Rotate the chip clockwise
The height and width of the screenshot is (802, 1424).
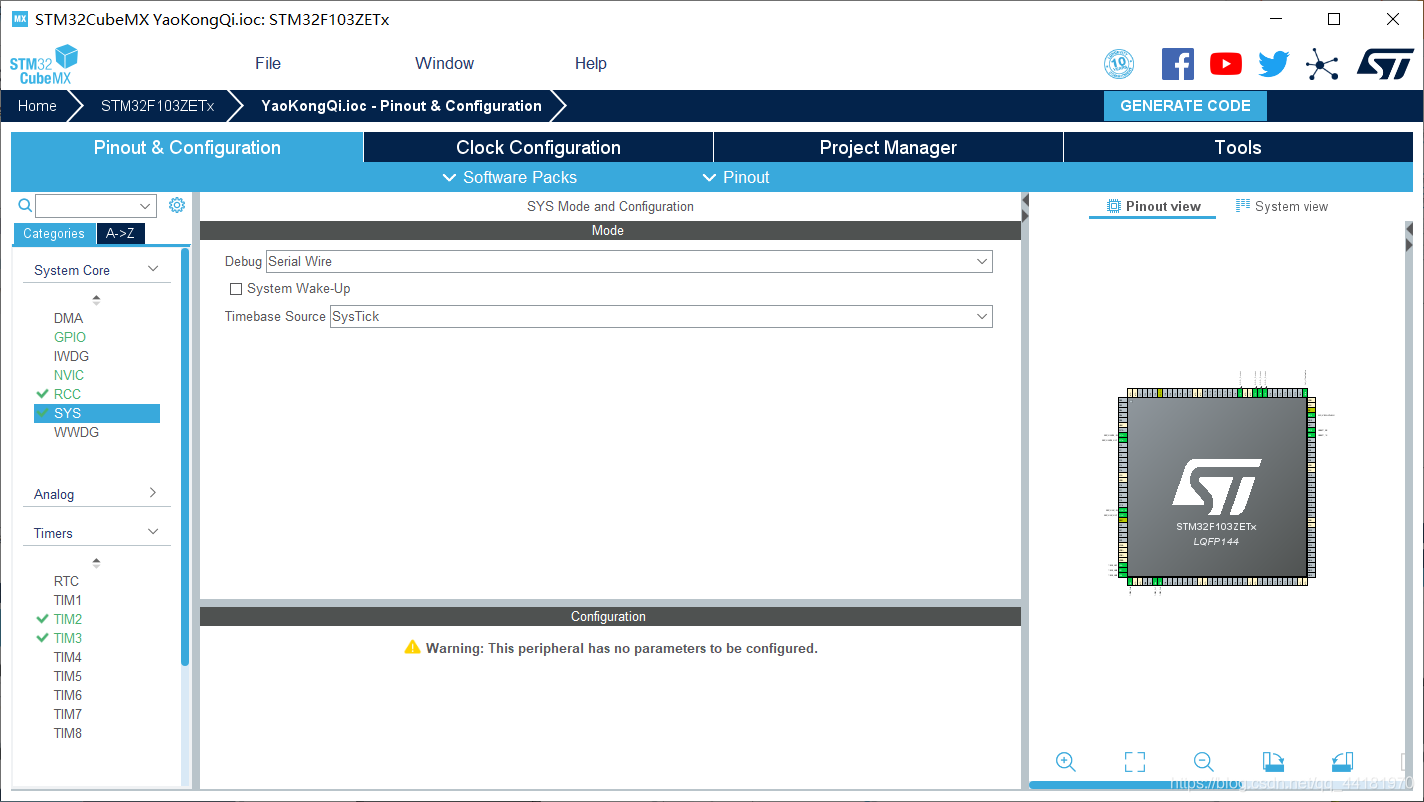(x=1273, y=762)
